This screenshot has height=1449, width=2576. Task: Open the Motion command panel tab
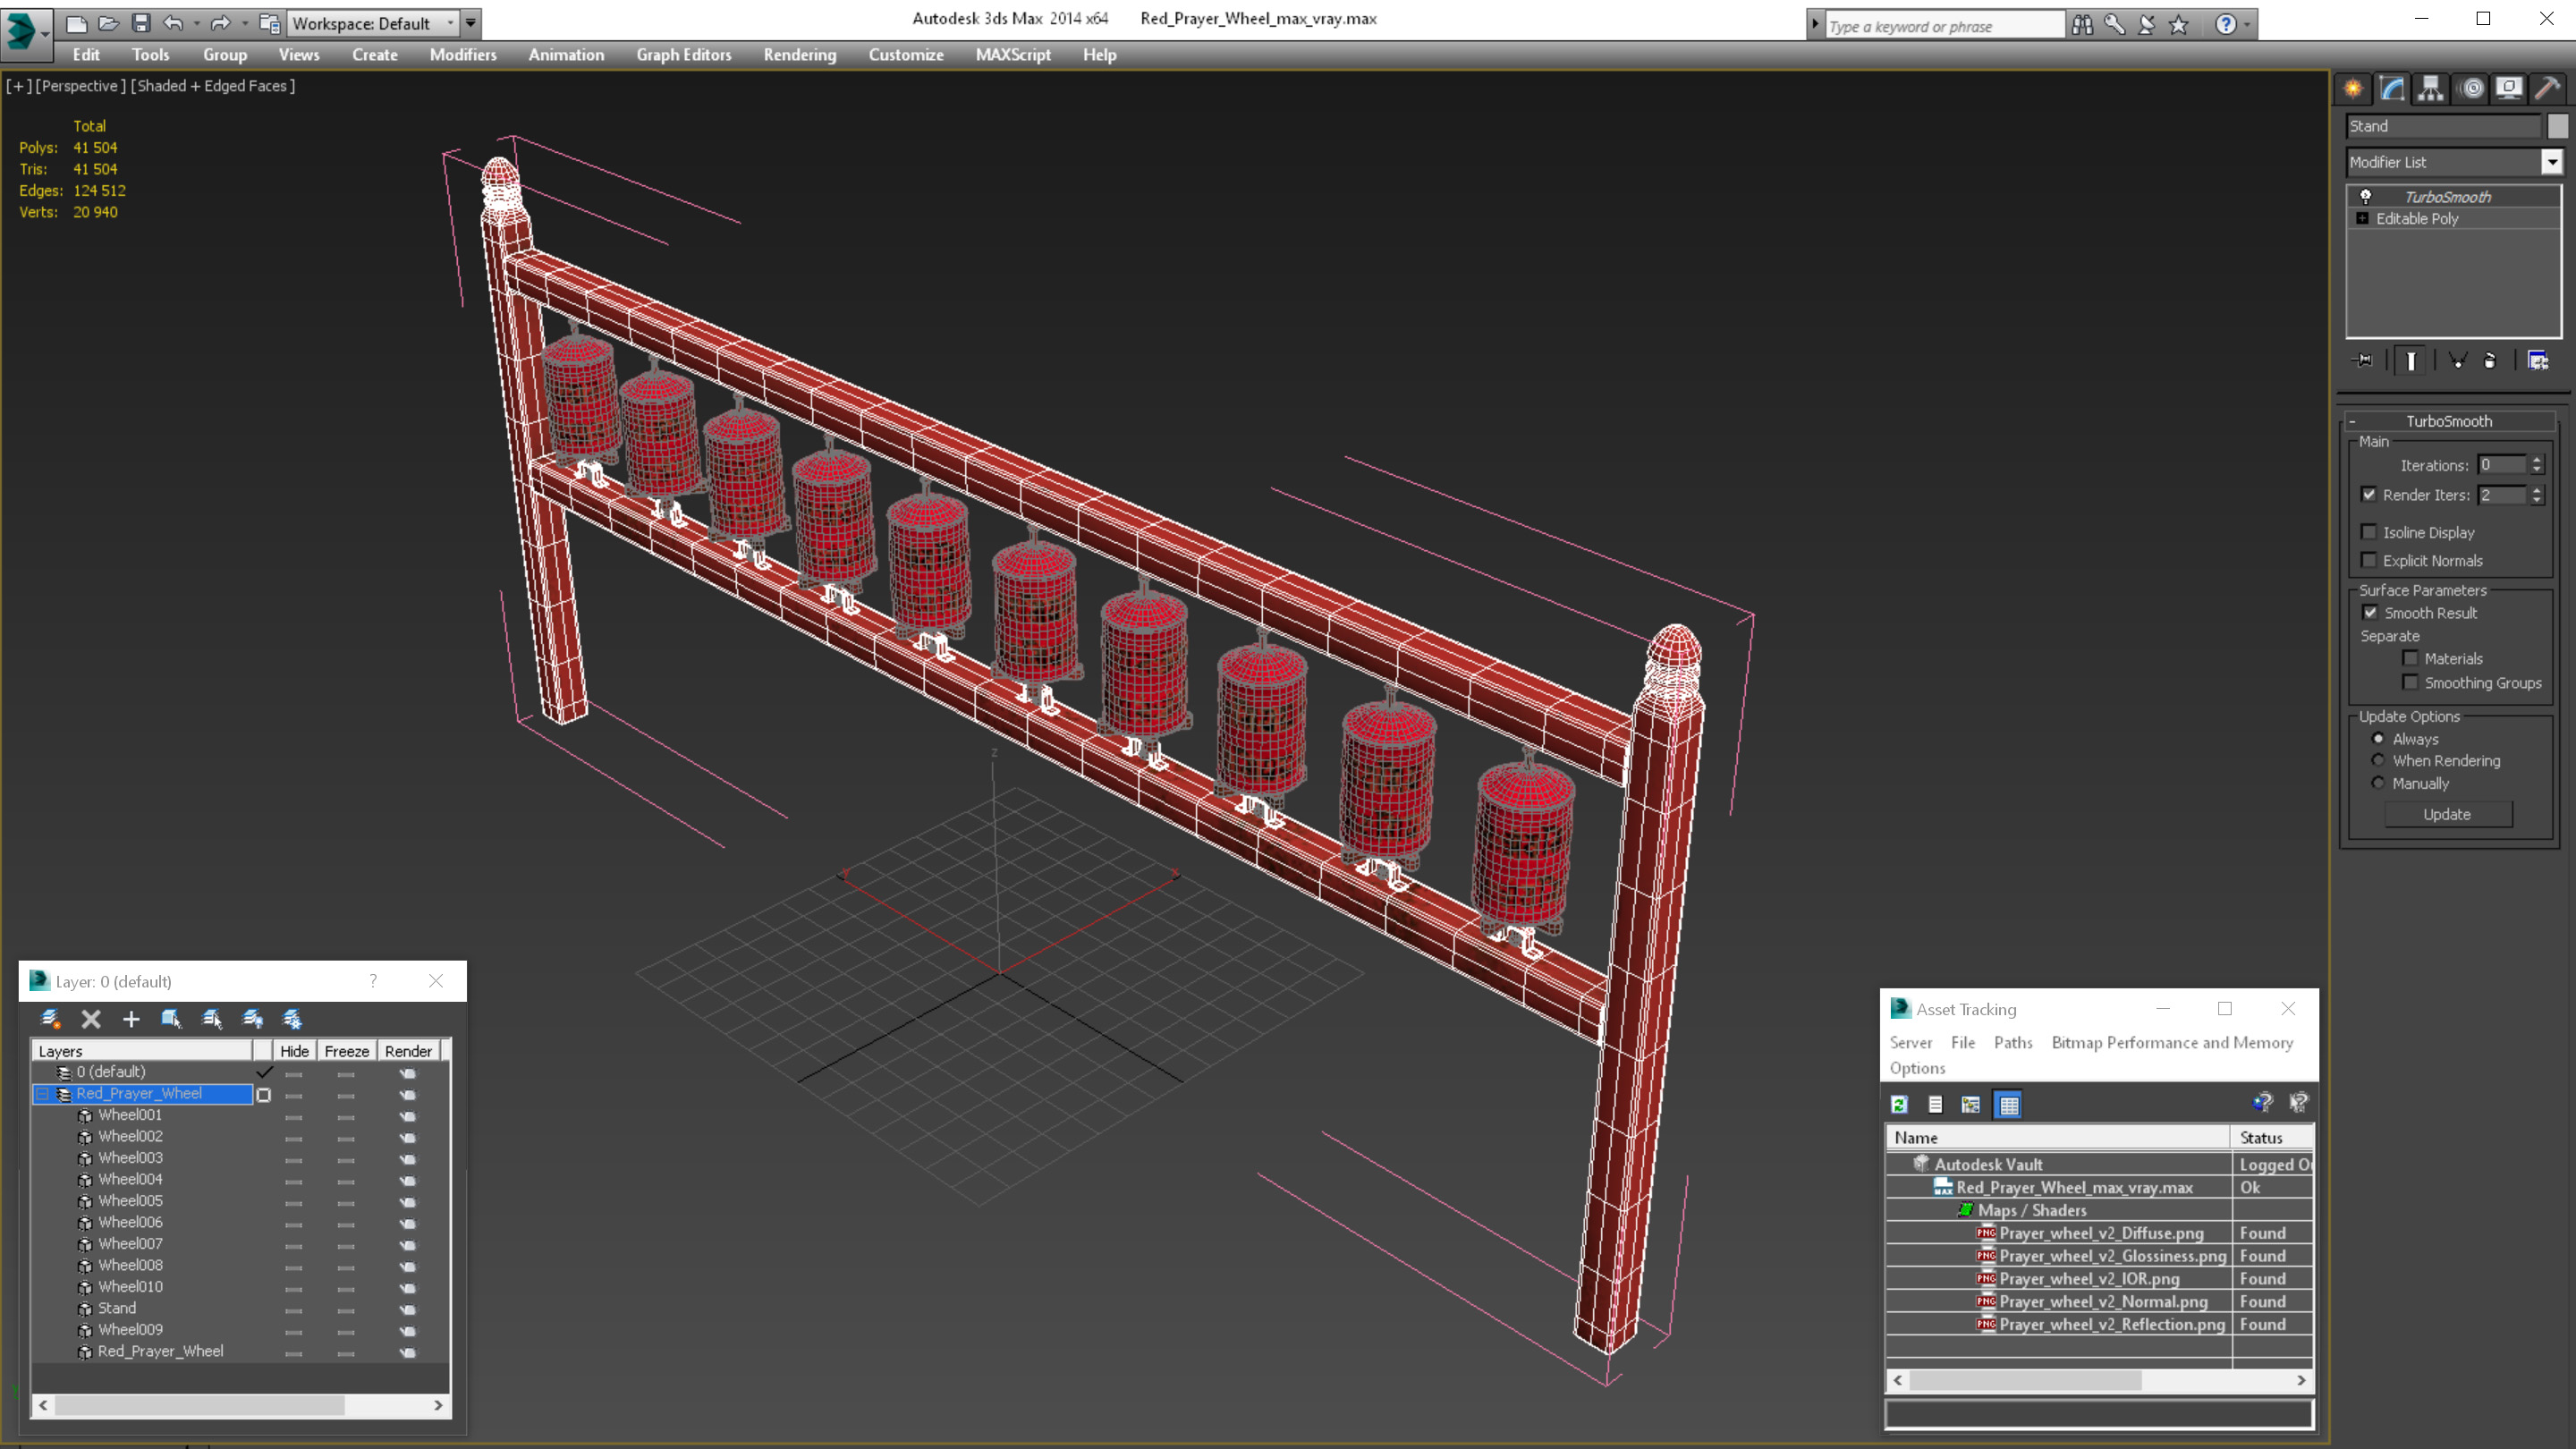pyautogui.click(x=2472, y=88)
